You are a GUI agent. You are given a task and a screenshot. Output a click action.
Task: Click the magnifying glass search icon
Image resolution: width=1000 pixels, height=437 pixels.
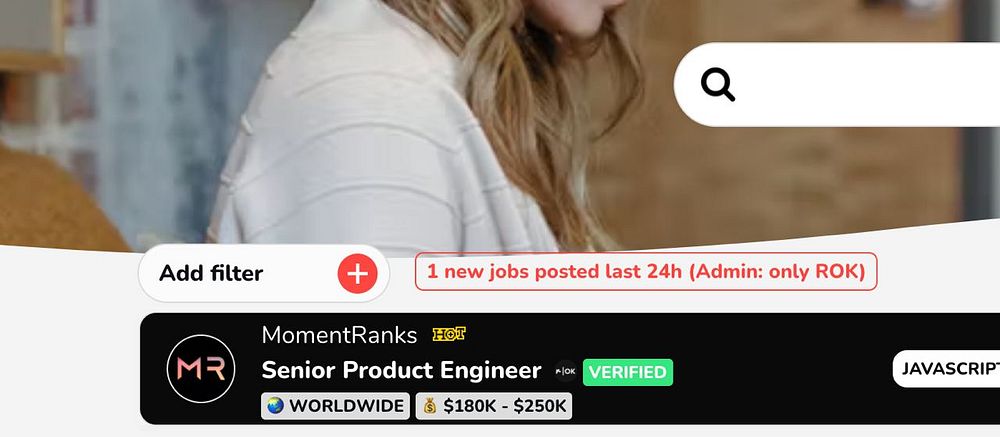718,85
